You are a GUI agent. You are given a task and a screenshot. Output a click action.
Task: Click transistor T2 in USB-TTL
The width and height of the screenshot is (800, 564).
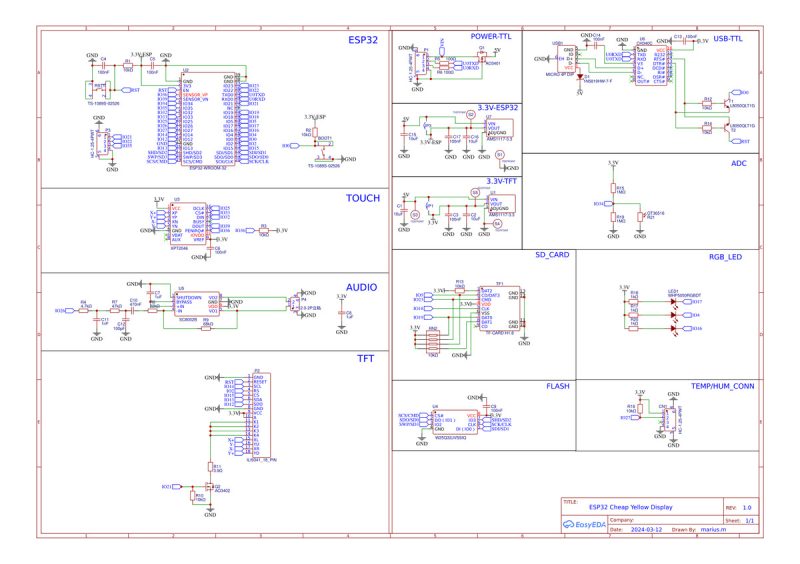(x=727, y=129)
